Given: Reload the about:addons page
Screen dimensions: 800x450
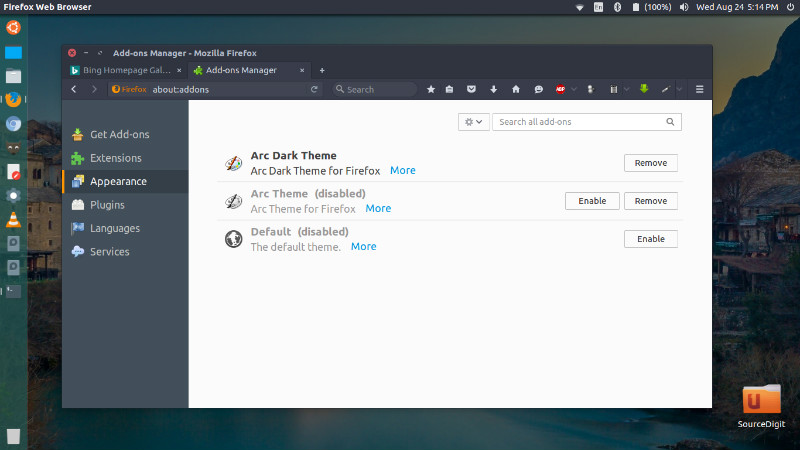Looking at the screenshot, I should coord(314,89).
